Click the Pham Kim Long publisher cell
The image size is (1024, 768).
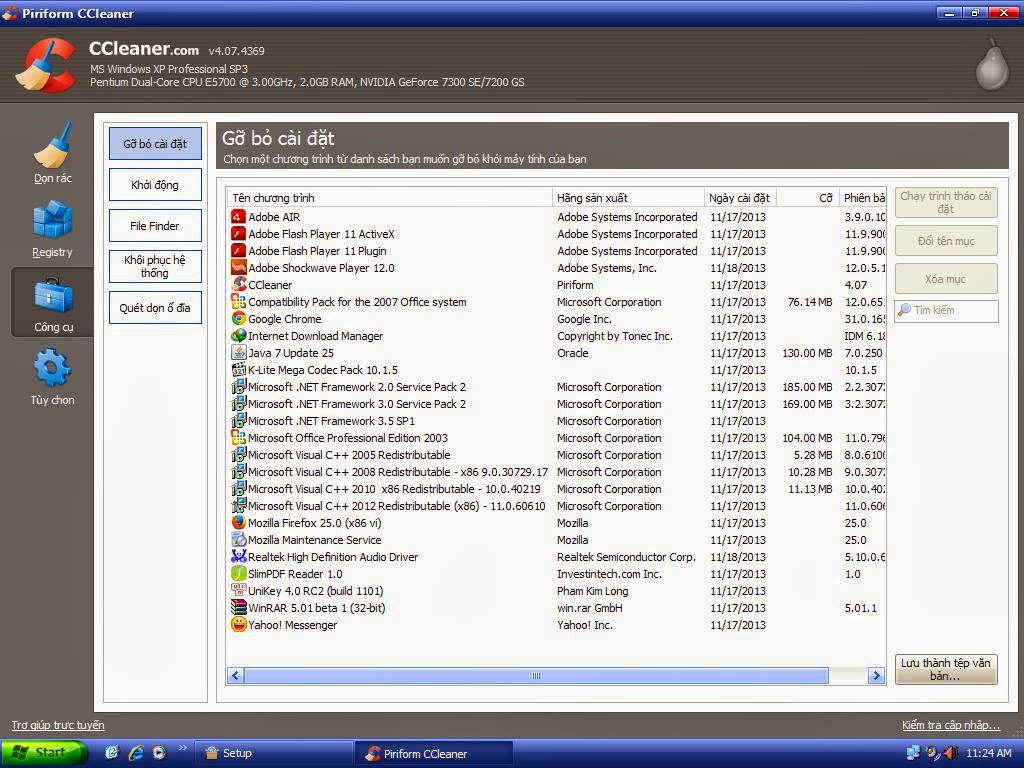[592, 591]
